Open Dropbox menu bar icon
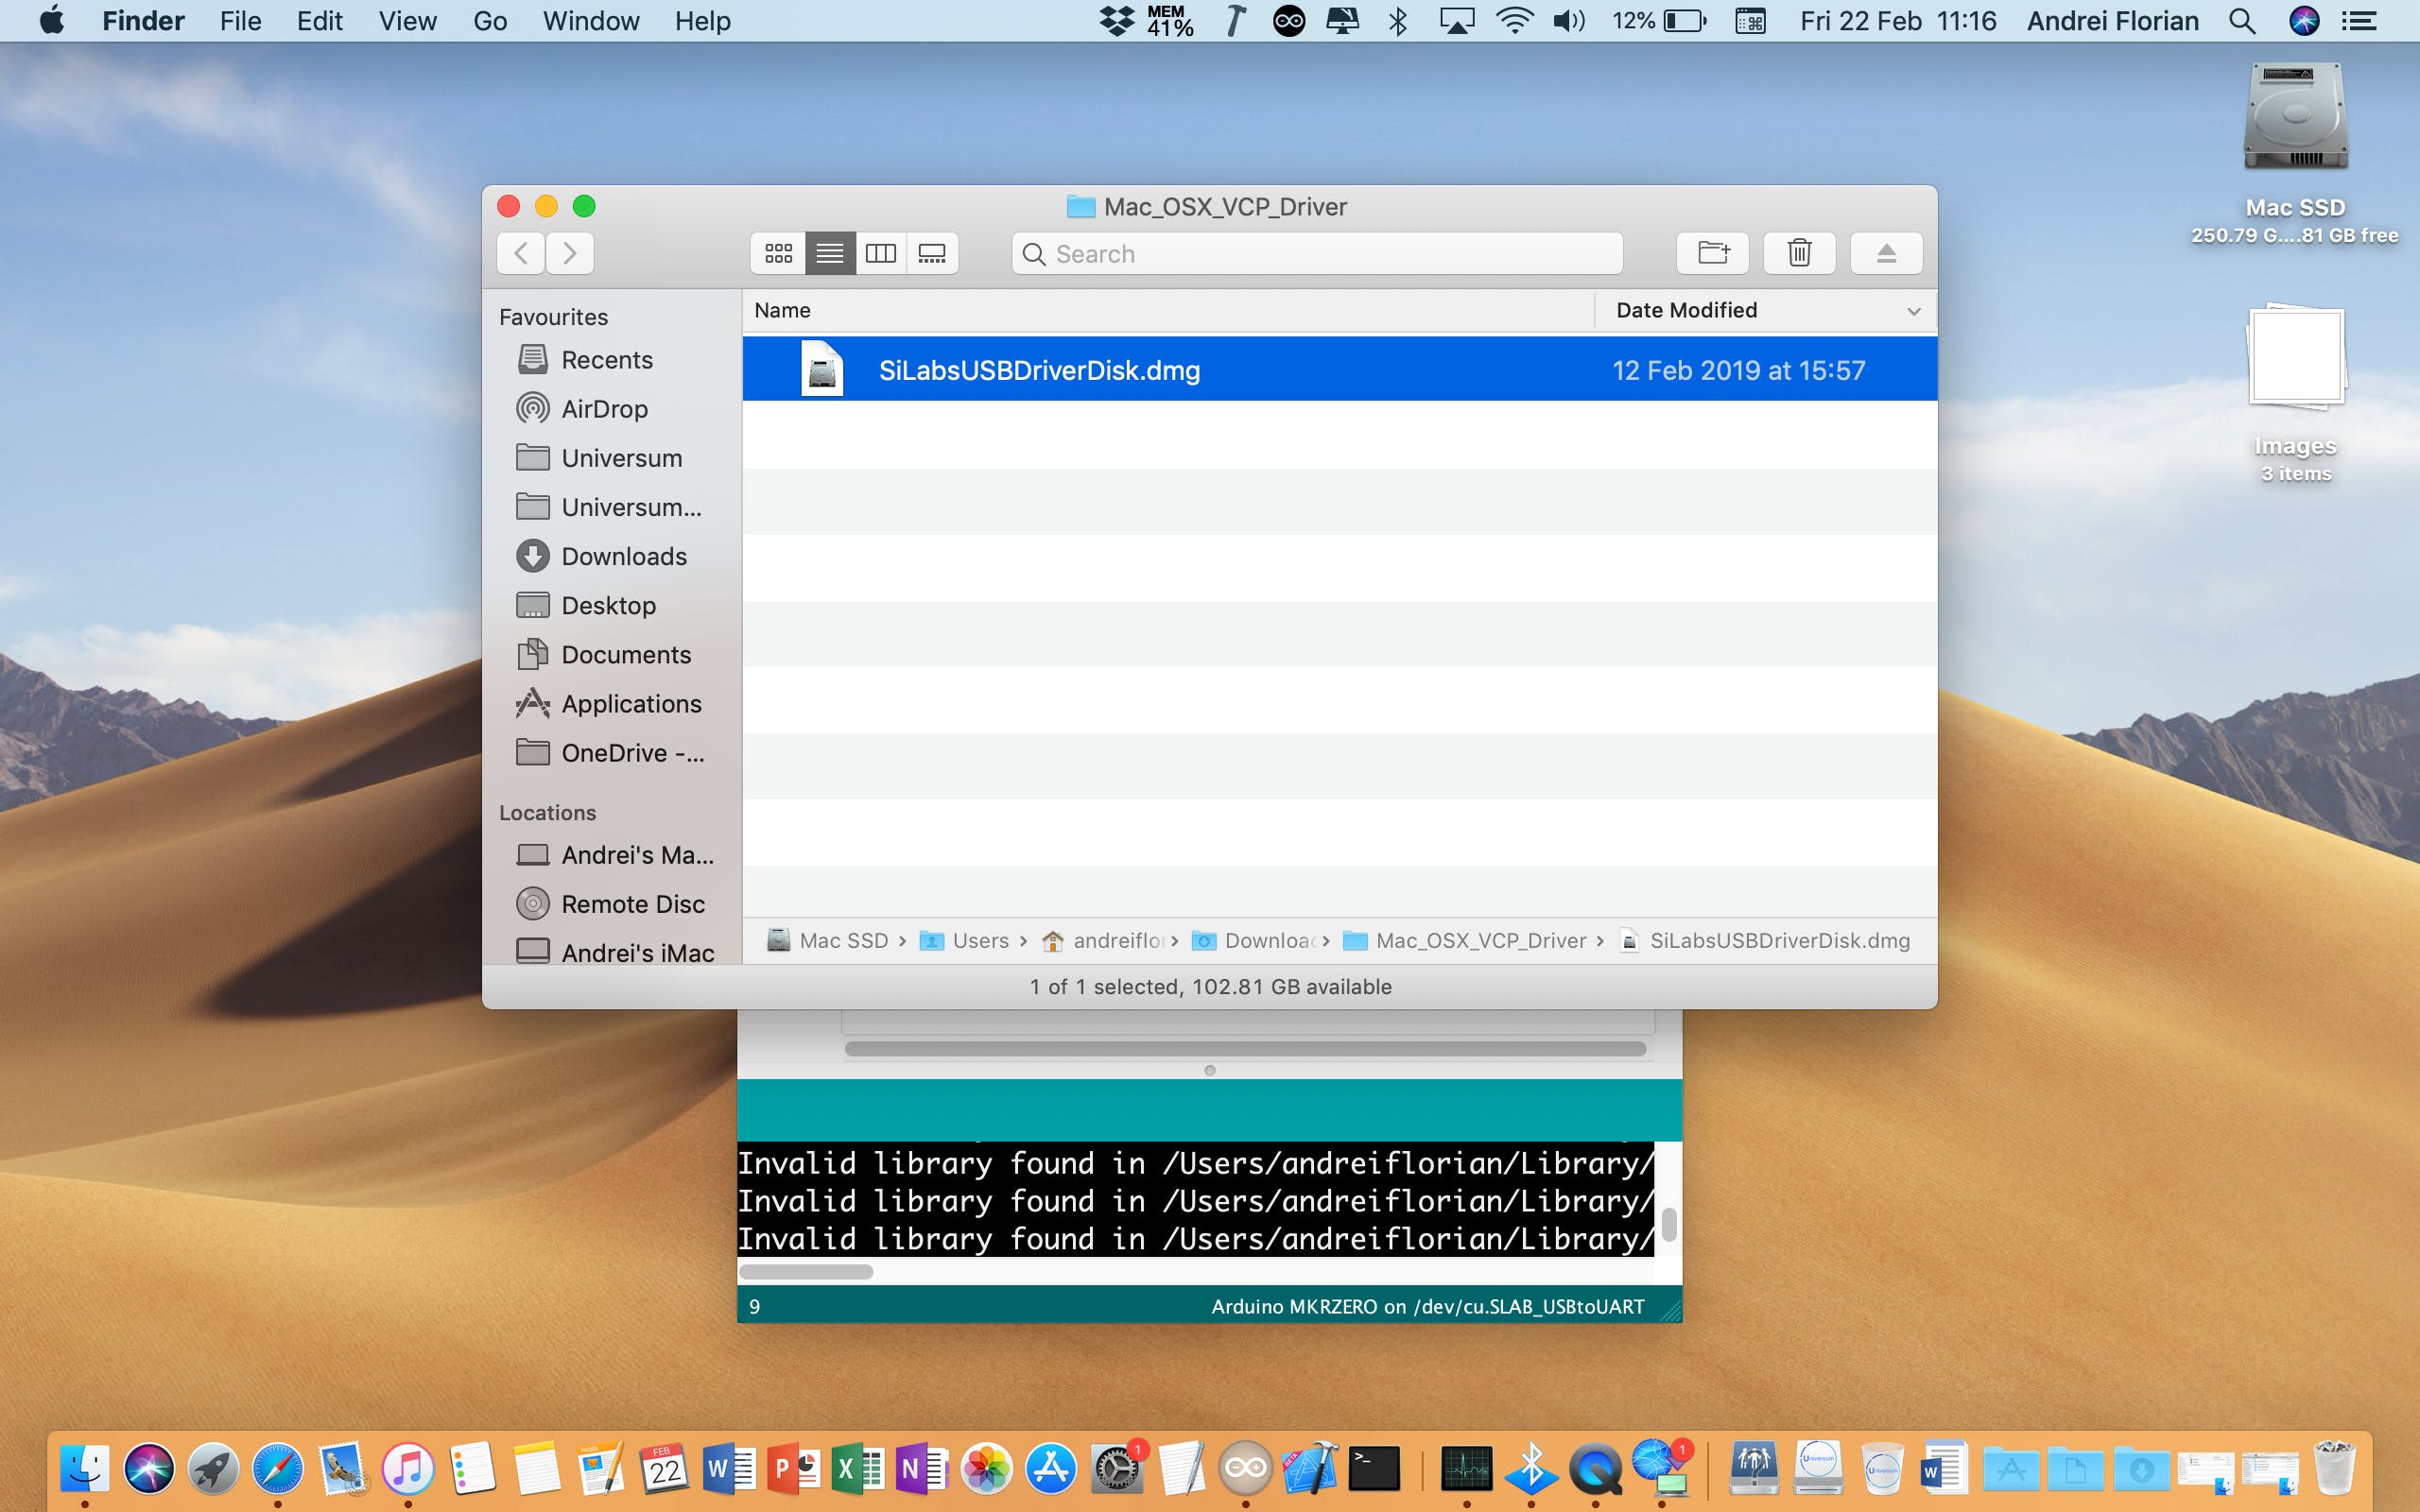Image resolution: width=2420 pixels, height=1512 pixels. coord(1116,21)
